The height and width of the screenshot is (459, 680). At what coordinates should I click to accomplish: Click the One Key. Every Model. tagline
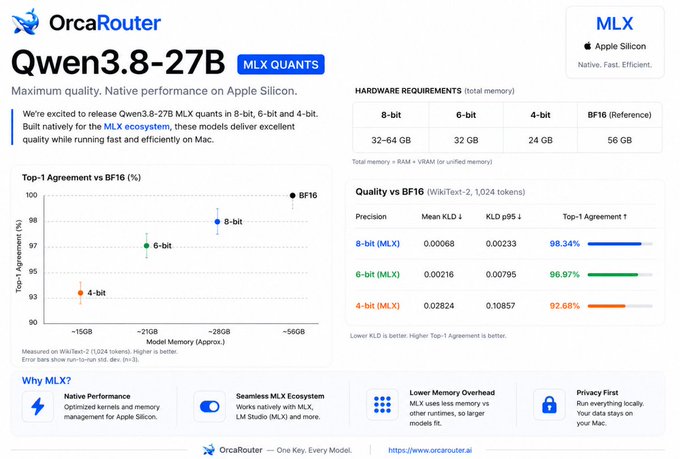pyautogui.click(x=314, y=450)
